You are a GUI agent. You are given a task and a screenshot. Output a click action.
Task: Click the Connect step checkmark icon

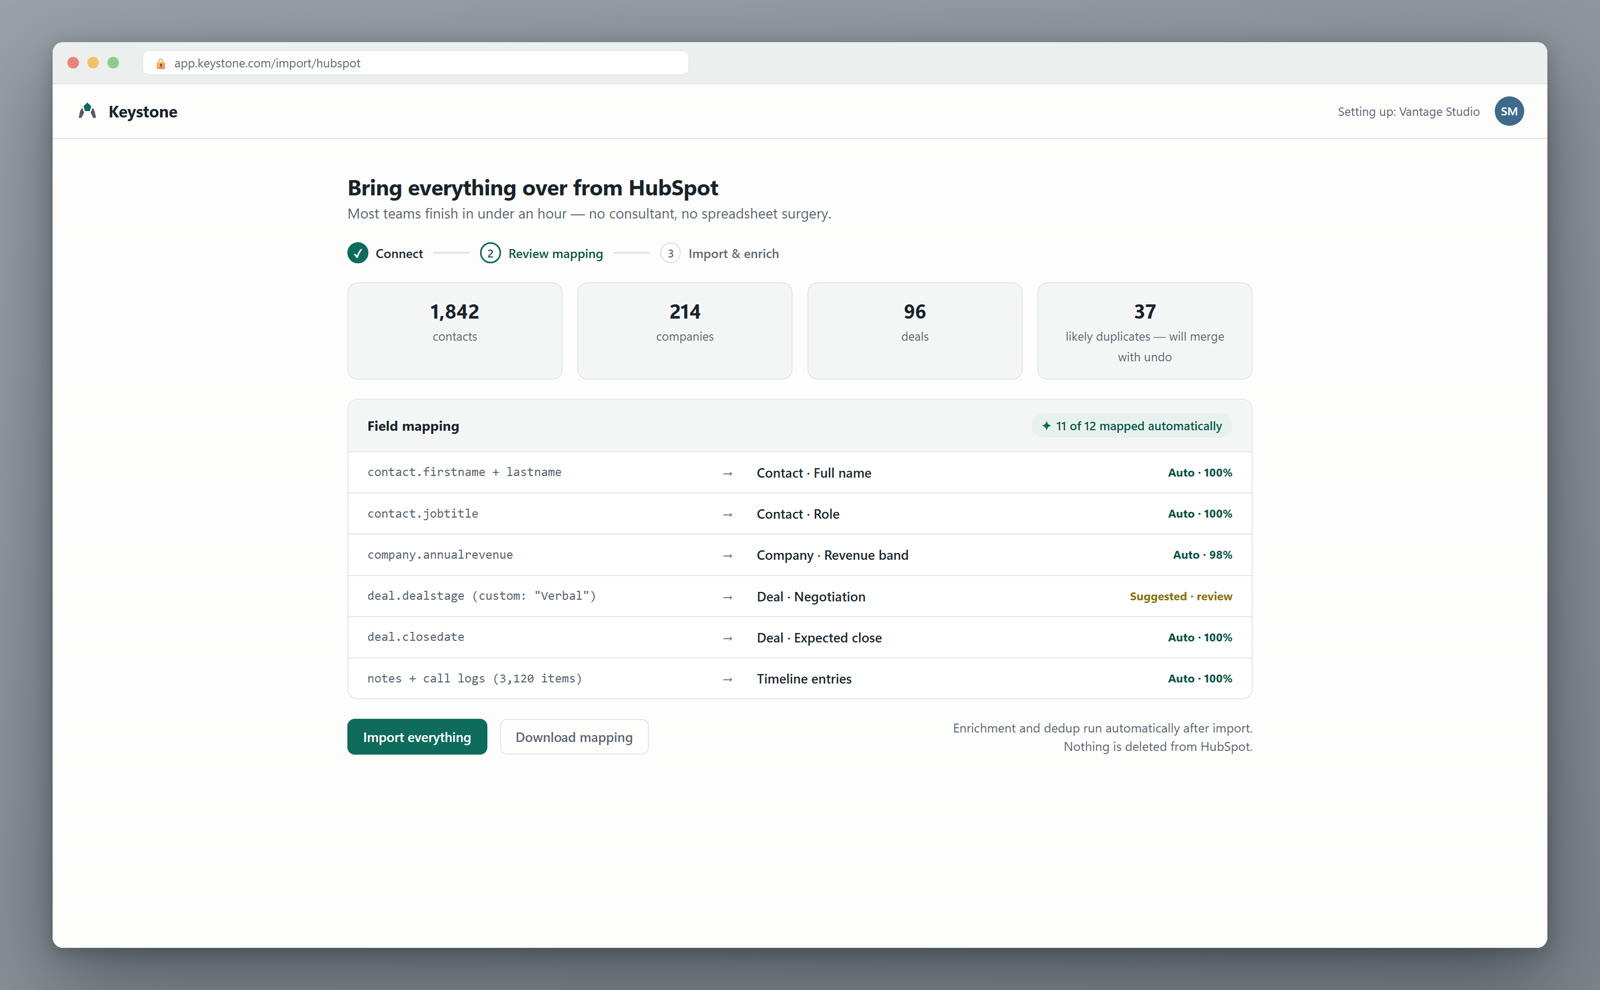[358, 253]
